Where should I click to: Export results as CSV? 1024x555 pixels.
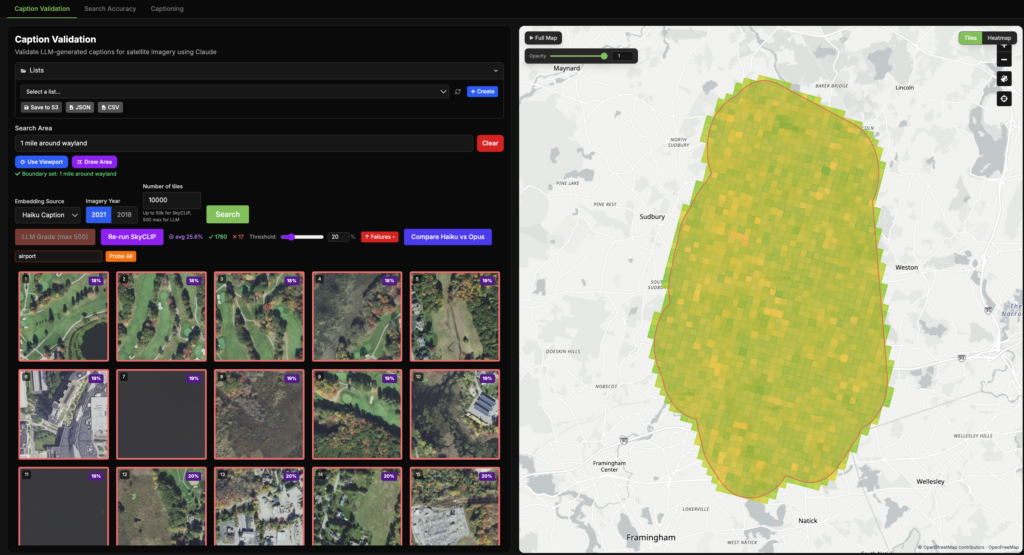(x=110, y=107)
